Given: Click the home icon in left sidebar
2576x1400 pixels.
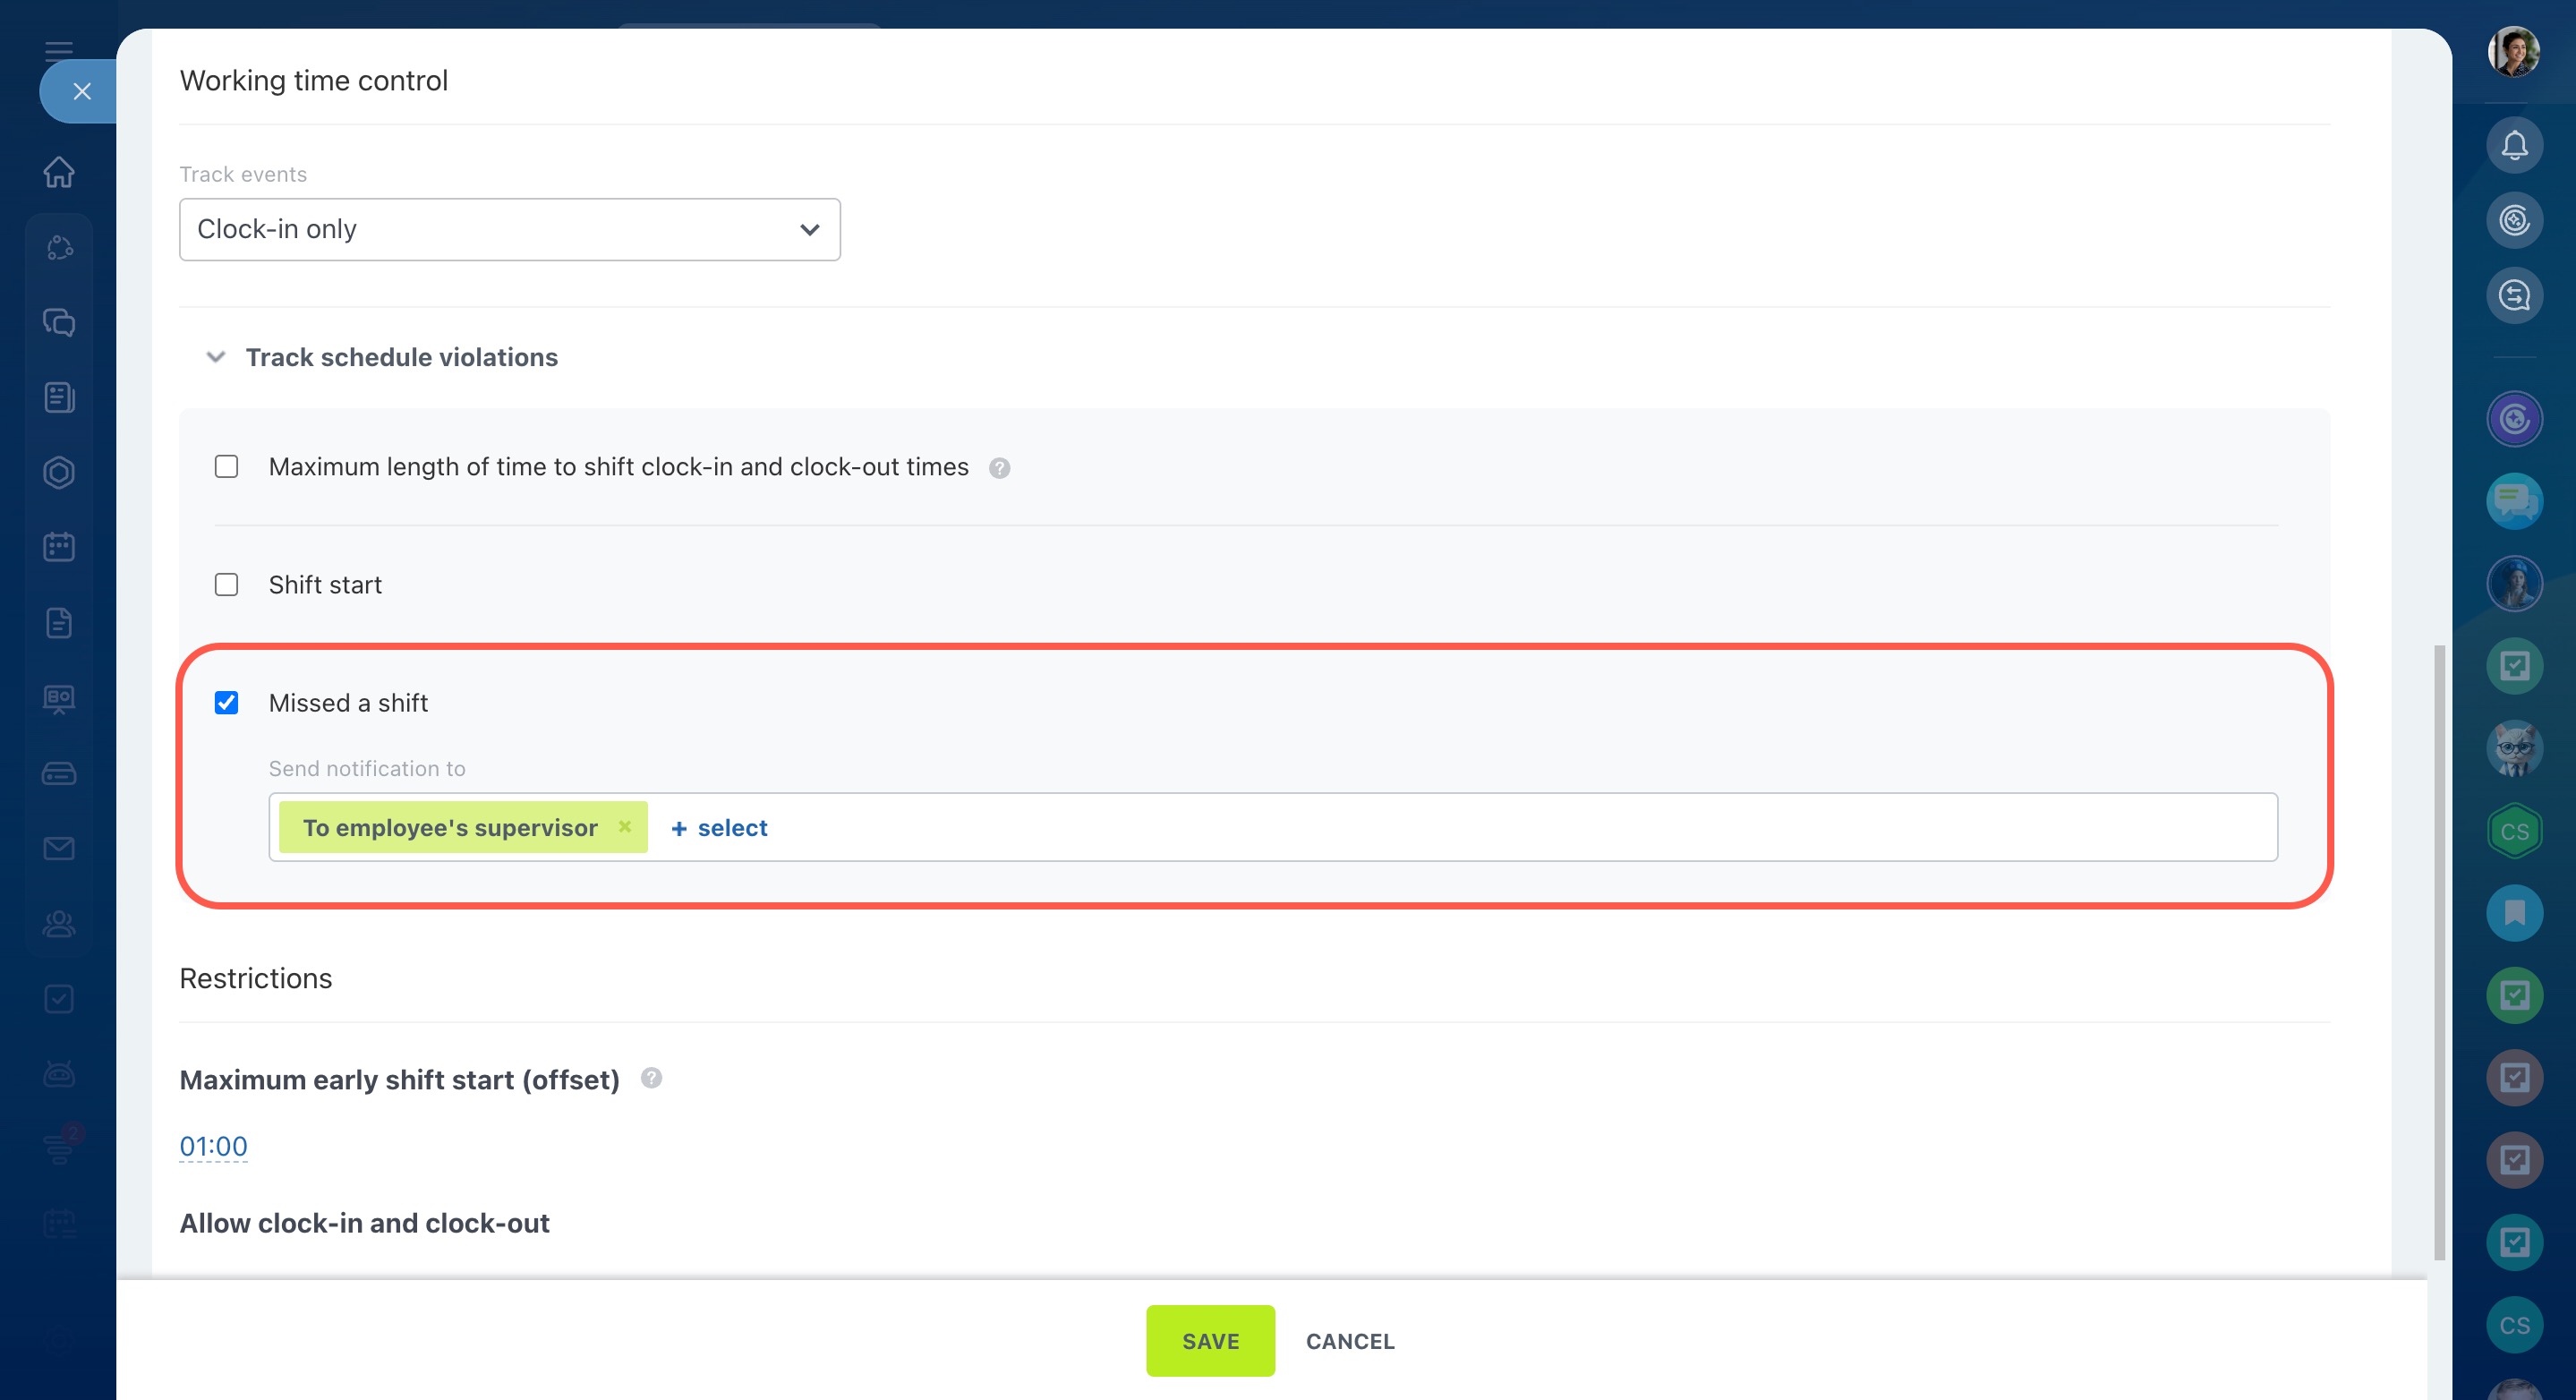Looking at the screenshot, I should pos(59,171).
